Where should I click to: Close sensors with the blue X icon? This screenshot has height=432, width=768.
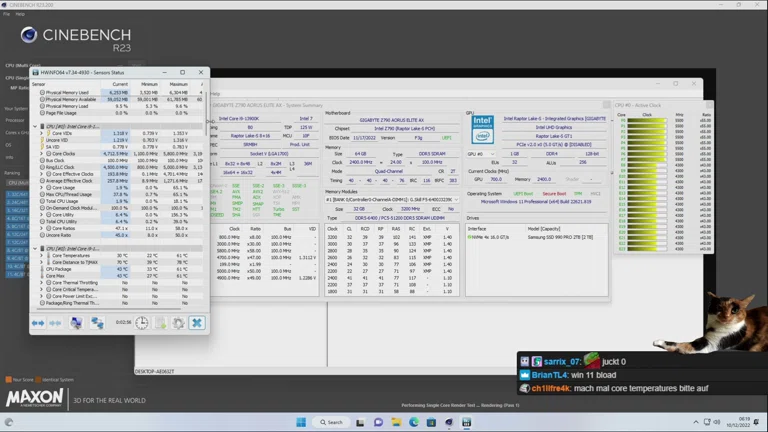point(197,323)
